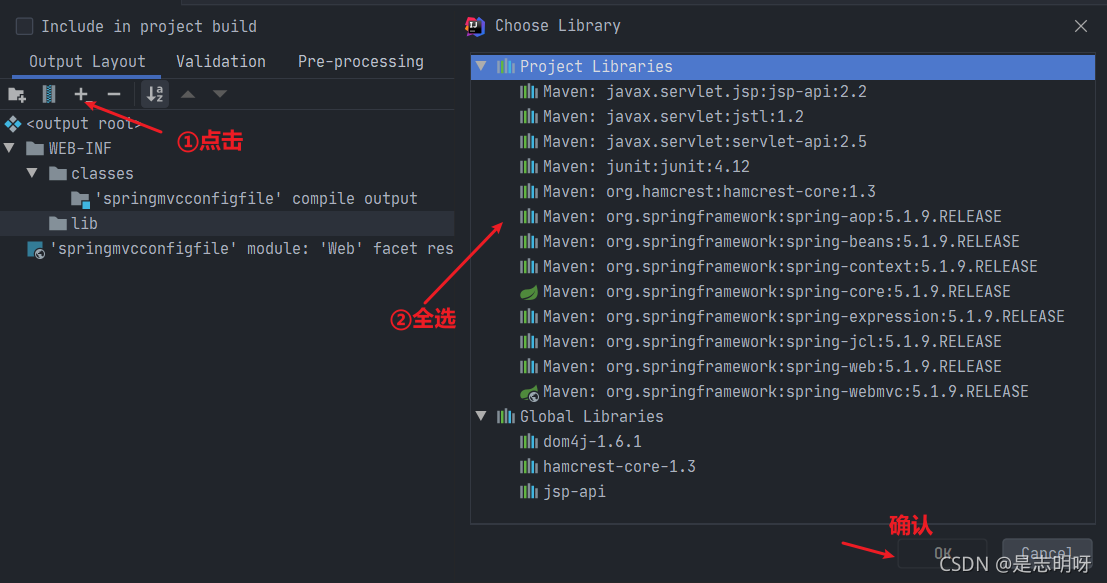
Task: Collapse the WEB-INF folder node
Action: click(x=9, y=148)
